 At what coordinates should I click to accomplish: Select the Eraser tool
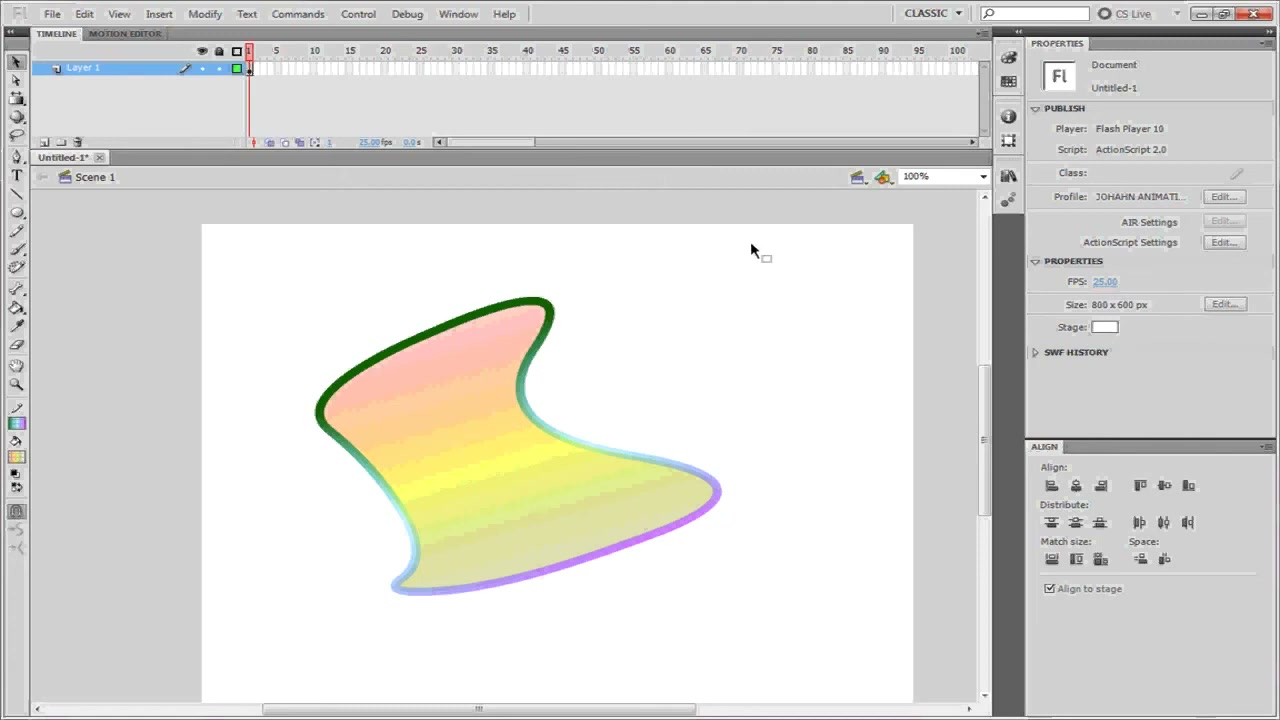(16, 345)
